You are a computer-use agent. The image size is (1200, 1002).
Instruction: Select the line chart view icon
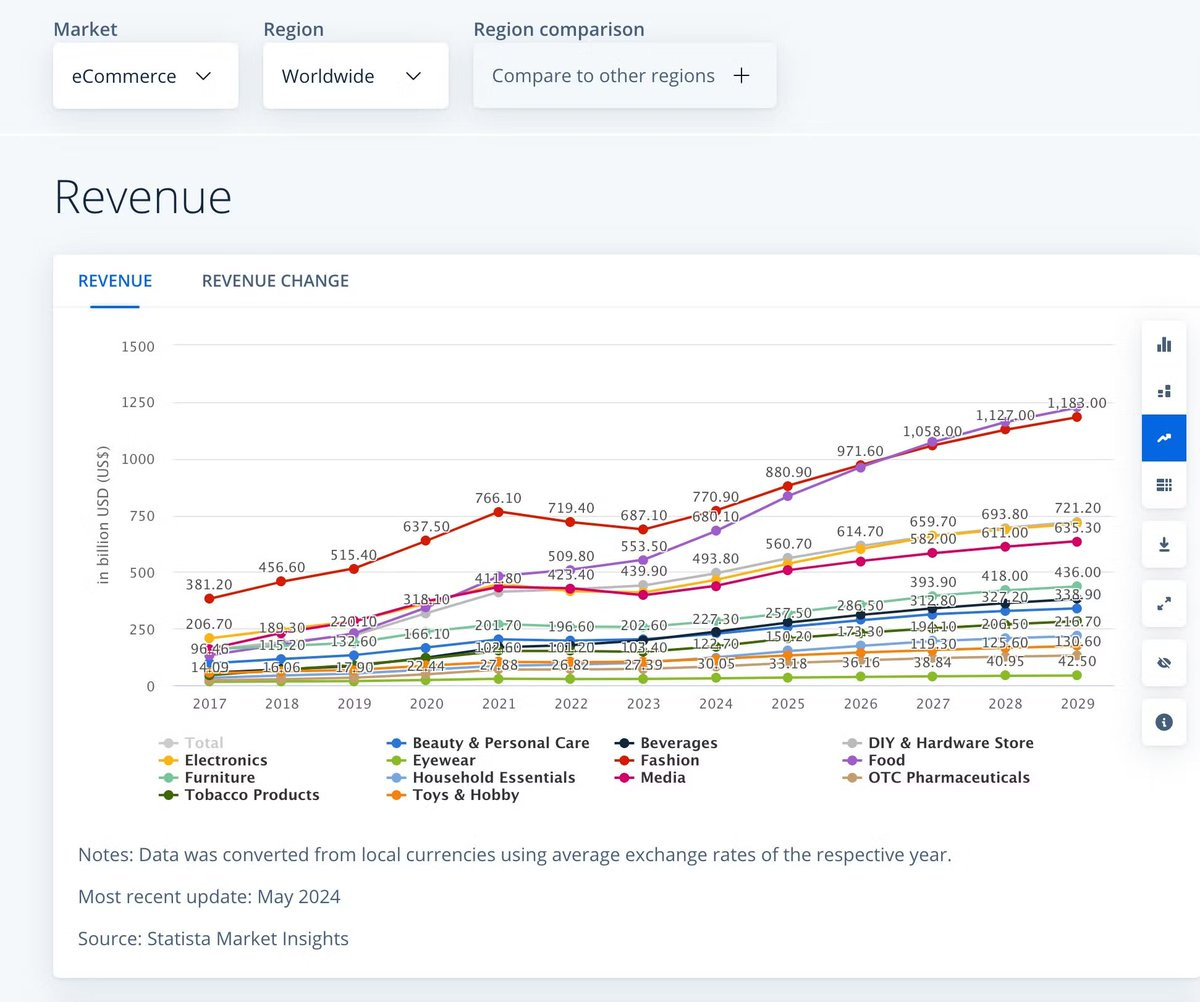1163,438
